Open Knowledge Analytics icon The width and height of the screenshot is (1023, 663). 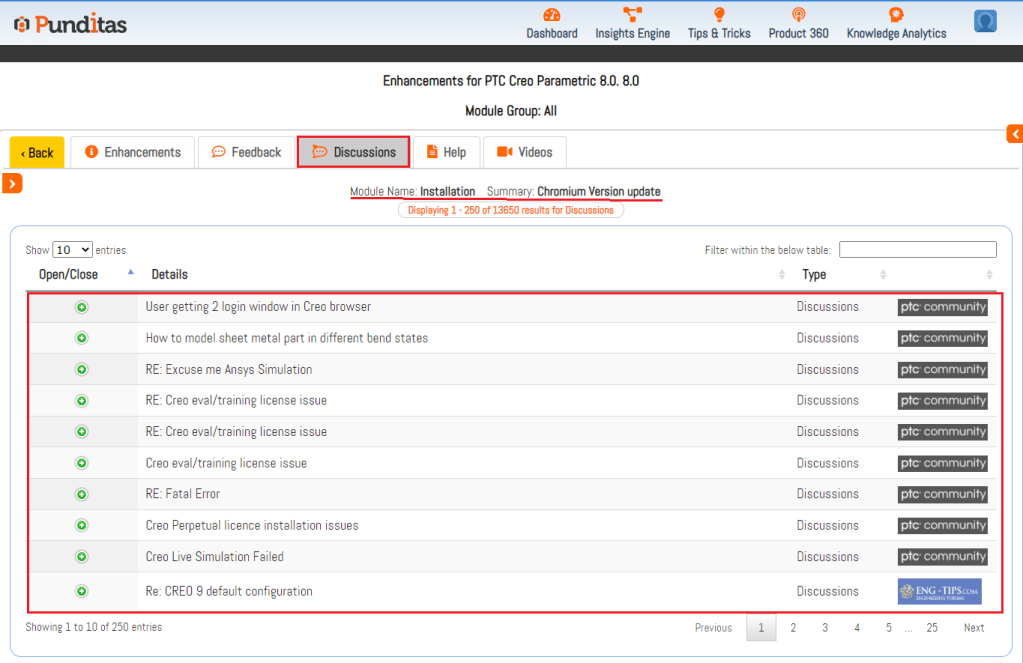(896, 15)
